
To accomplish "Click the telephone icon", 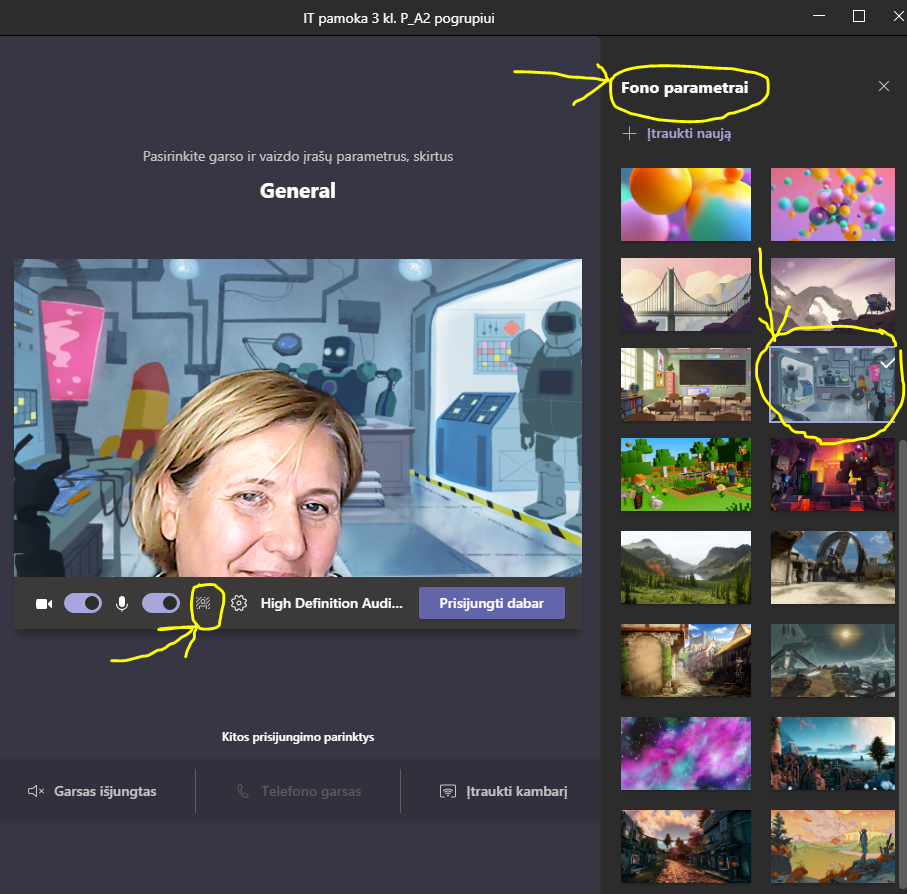I will coord(243,791).
